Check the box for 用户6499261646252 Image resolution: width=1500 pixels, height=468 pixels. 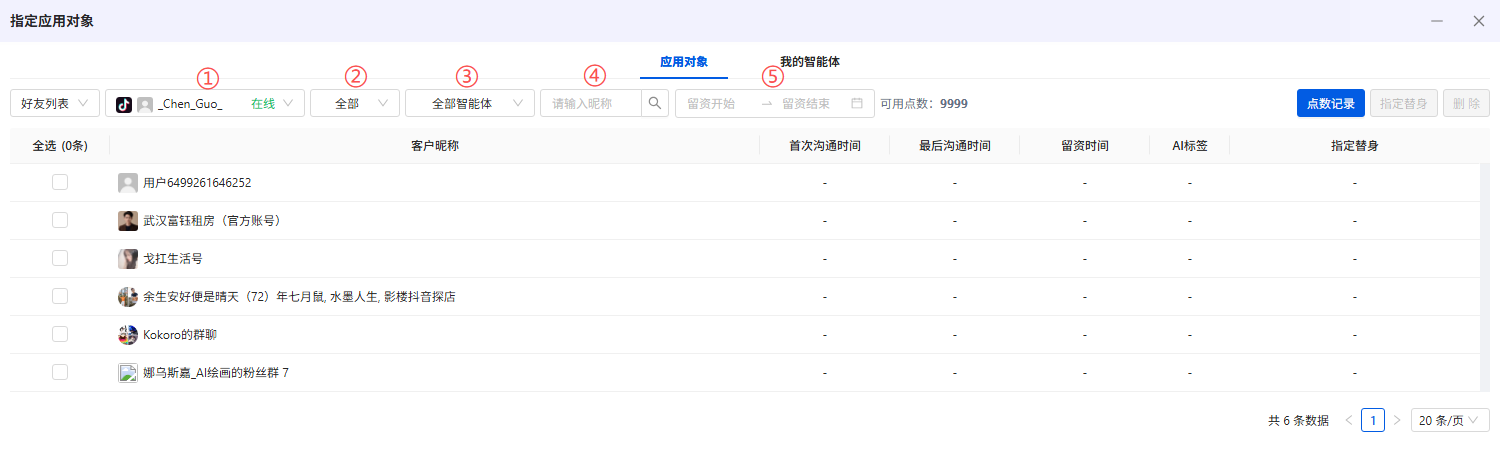tap(60, 182)
